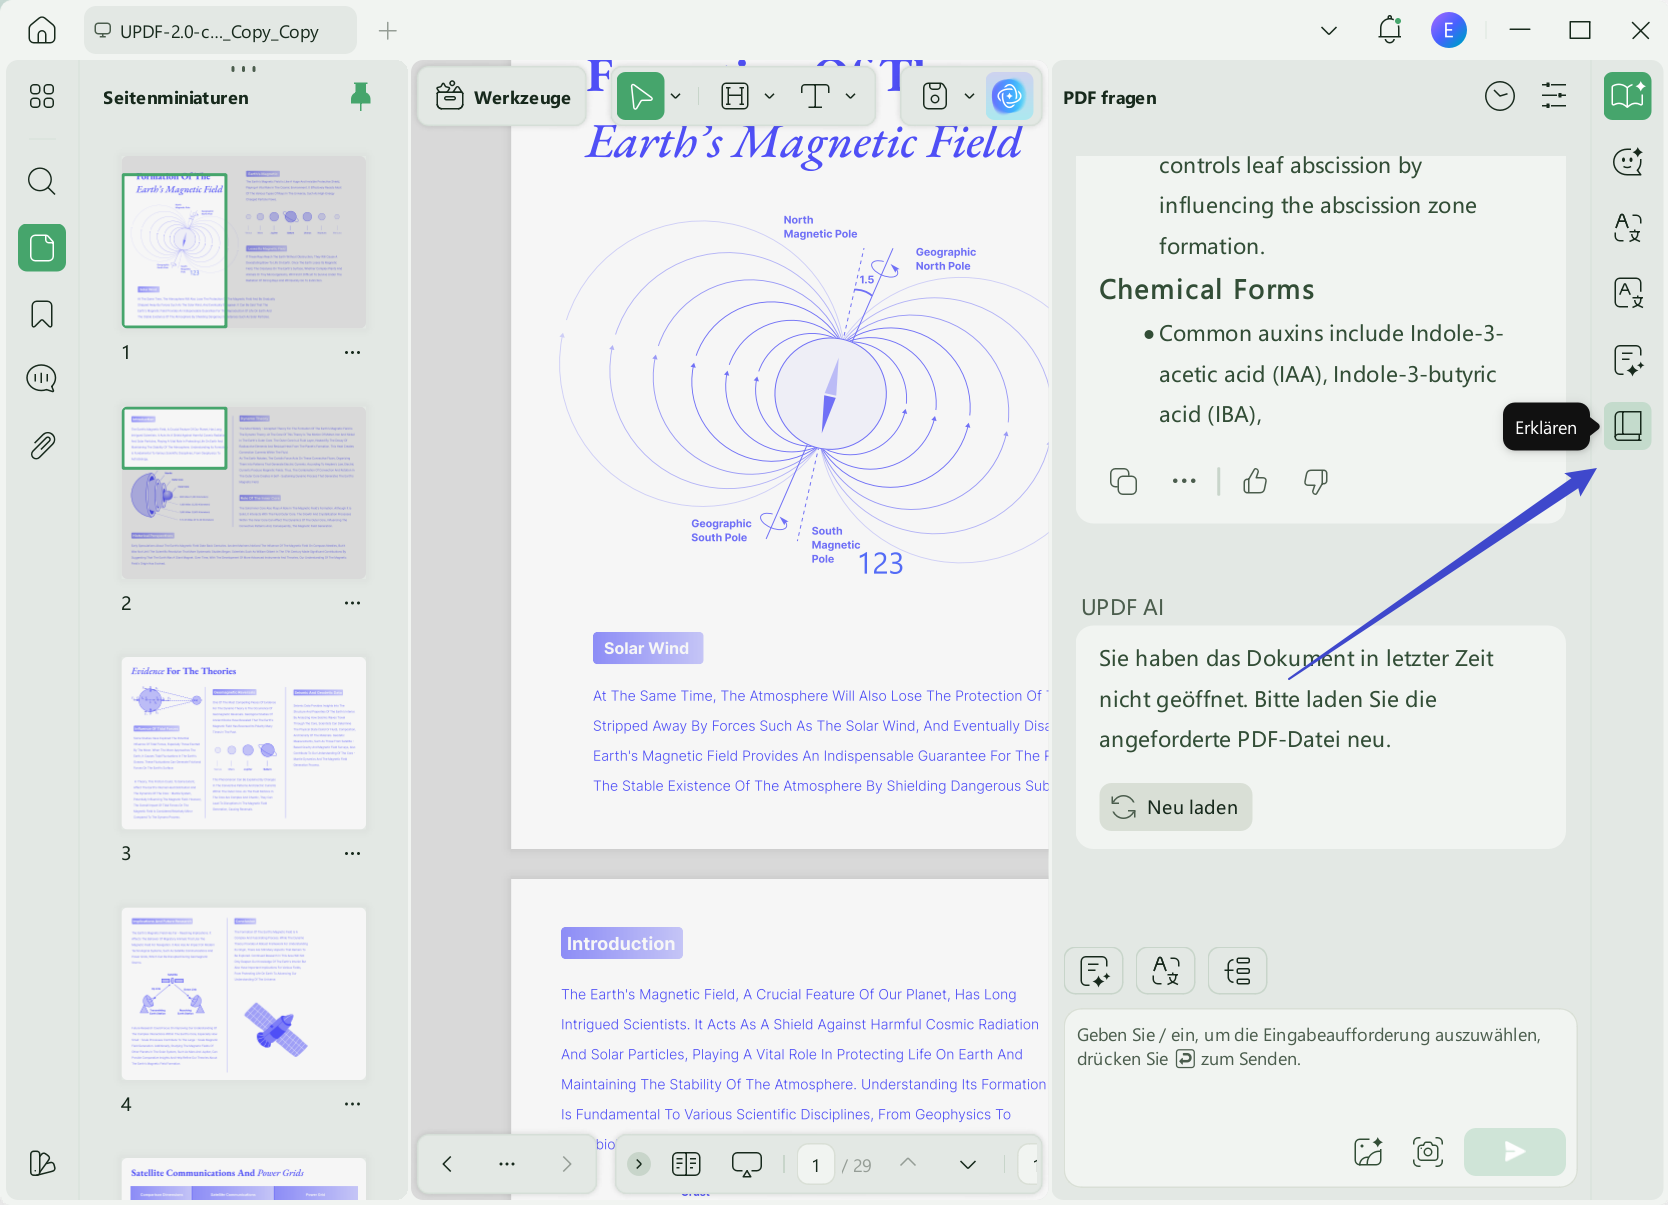Select the Ask PDF book icon
The image size is (1668, 1205).
coord(1627,96)
